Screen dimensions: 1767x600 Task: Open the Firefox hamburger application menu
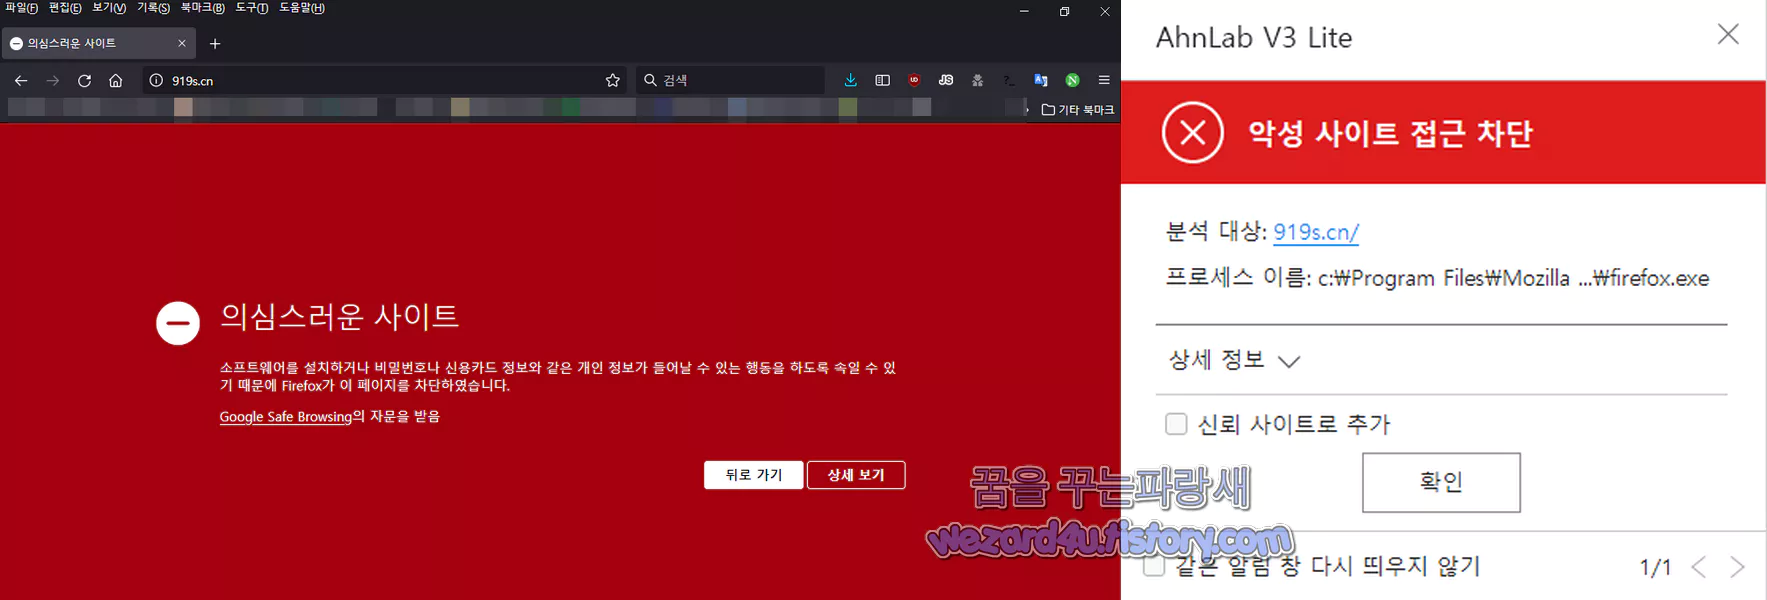coord(1104,80)
